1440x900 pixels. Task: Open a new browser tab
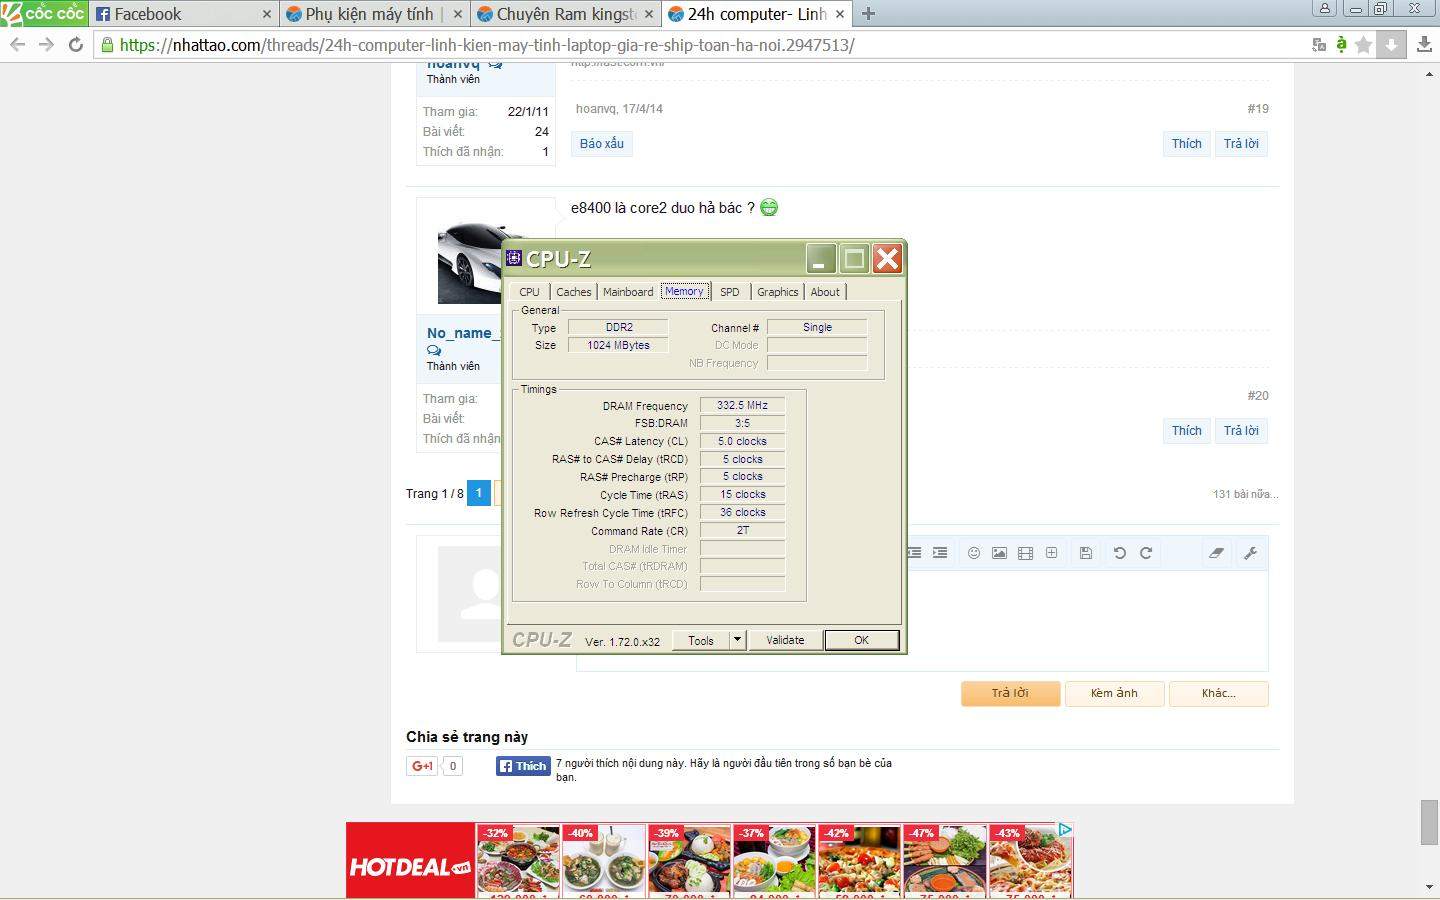868,14
